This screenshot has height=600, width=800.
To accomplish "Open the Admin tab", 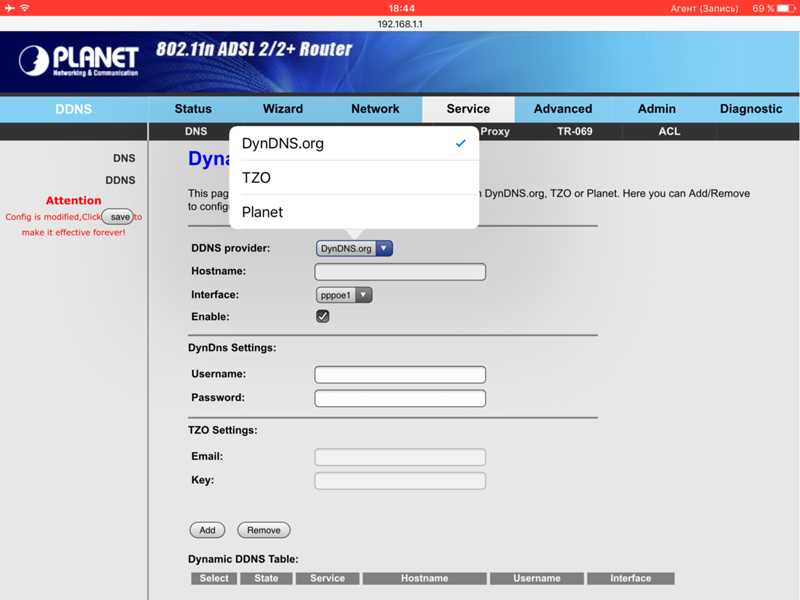I will coord(657,109).
